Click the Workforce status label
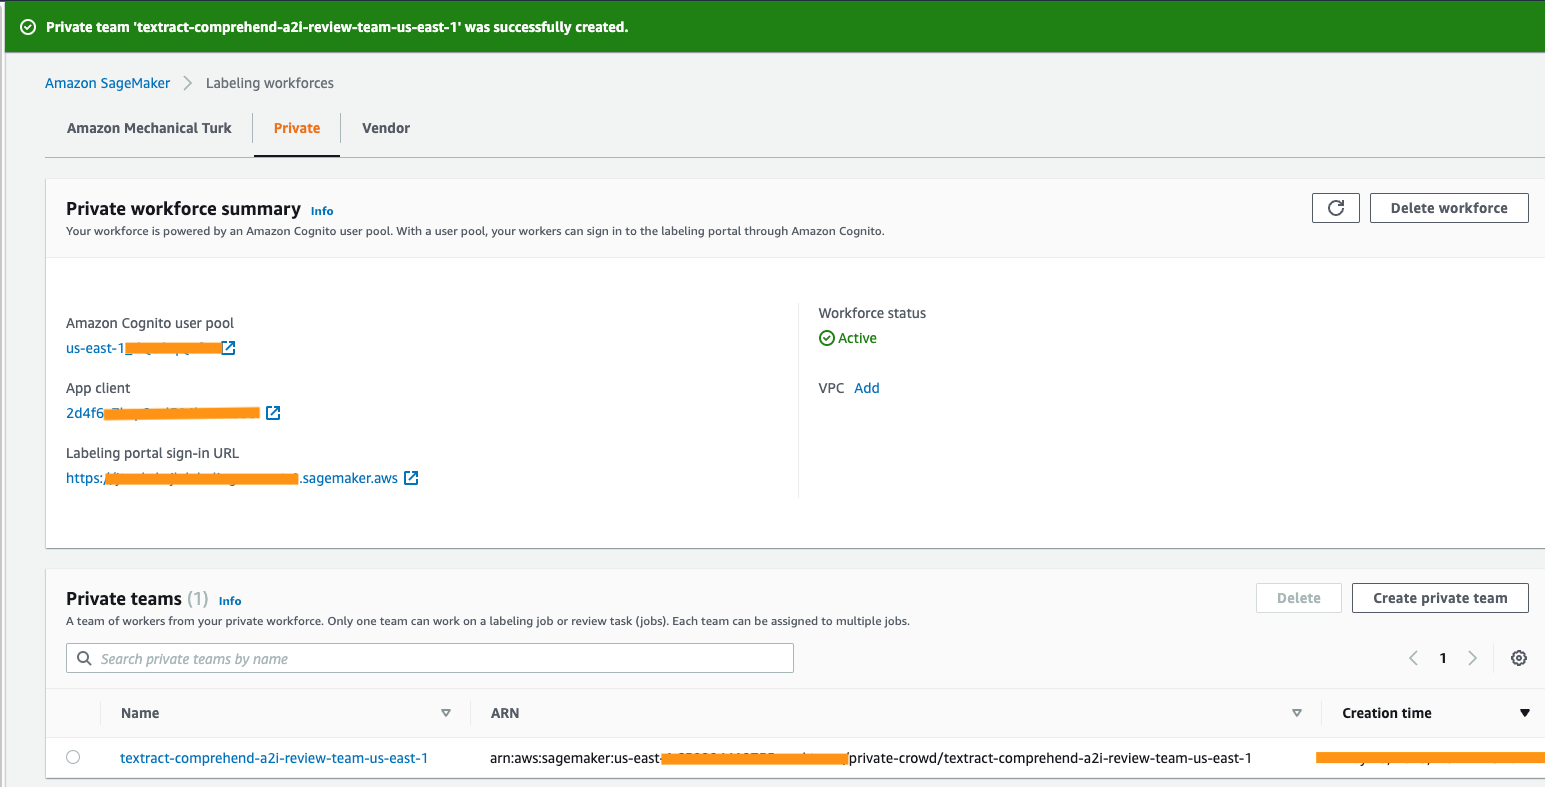The height and width of the screenshot is (787, 1545). 872,313
